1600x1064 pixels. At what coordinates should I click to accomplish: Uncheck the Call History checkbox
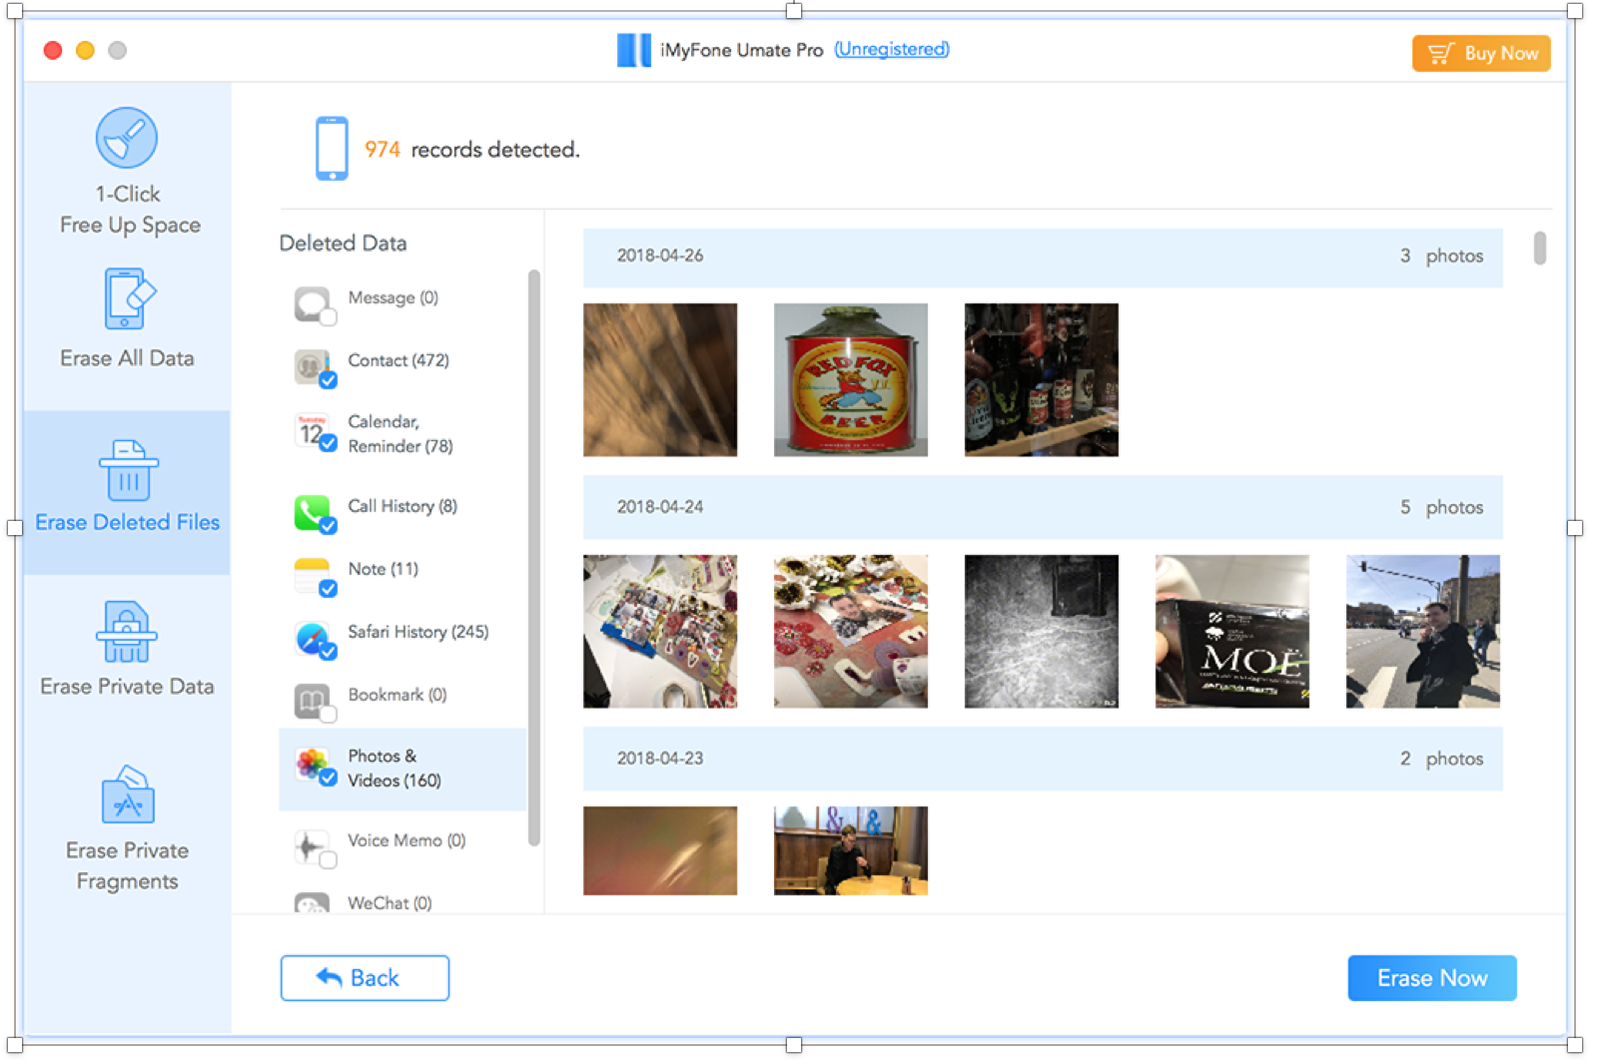[x=328, y=526]
